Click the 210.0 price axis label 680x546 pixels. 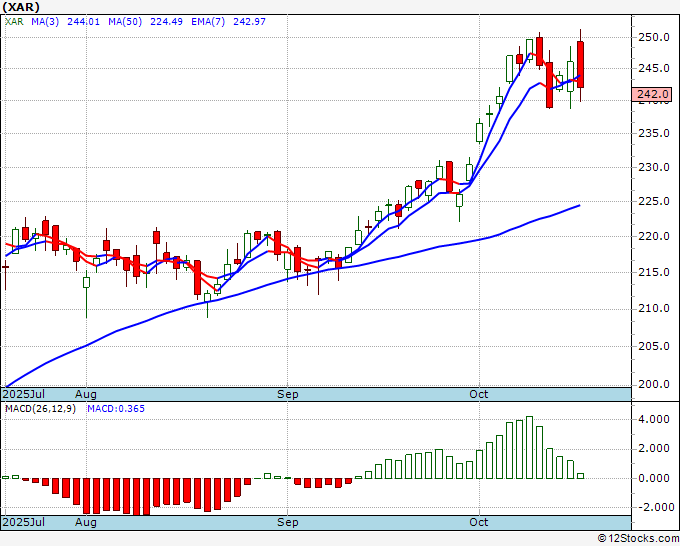click(654, 308)
